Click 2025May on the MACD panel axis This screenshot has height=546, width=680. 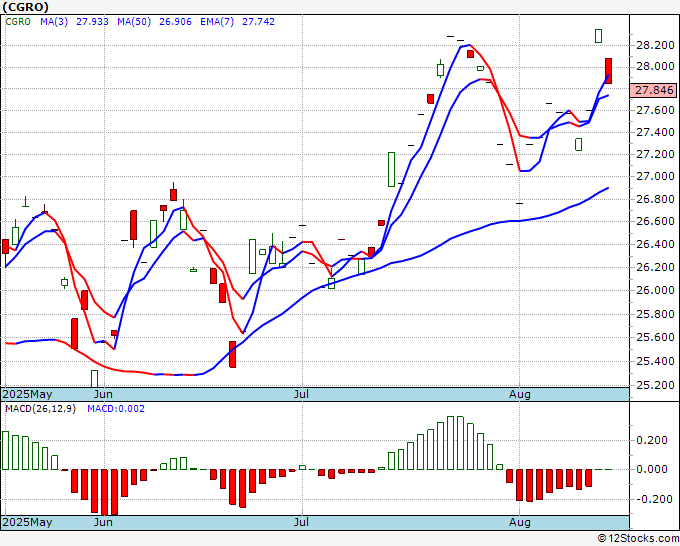(x=28, y=522)
